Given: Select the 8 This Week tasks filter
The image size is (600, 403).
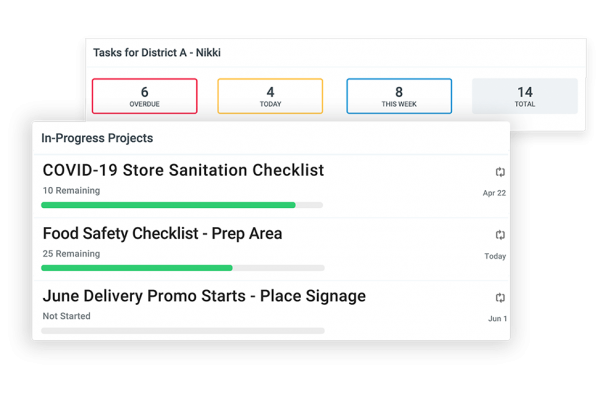Looking at the screenshot, I should tap(399, 96).
